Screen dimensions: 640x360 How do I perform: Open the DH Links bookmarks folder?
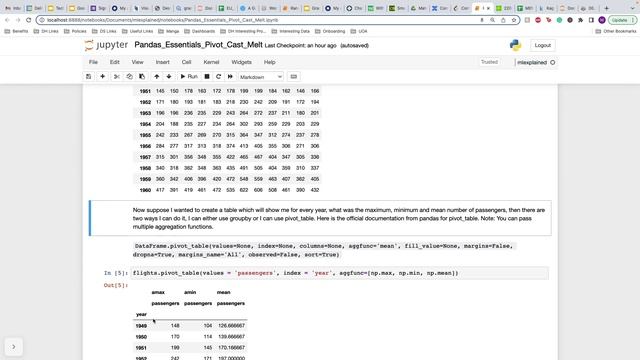click(x=45, y=31)
